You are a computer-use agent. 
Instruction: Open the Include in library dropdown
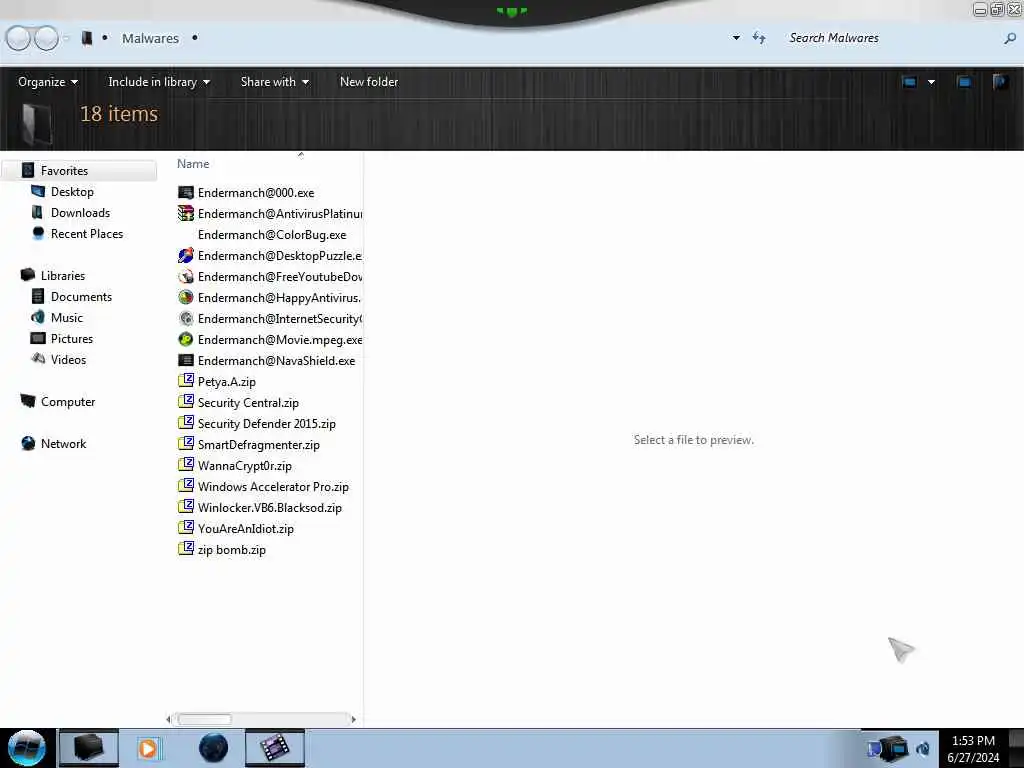pos(159,82)
